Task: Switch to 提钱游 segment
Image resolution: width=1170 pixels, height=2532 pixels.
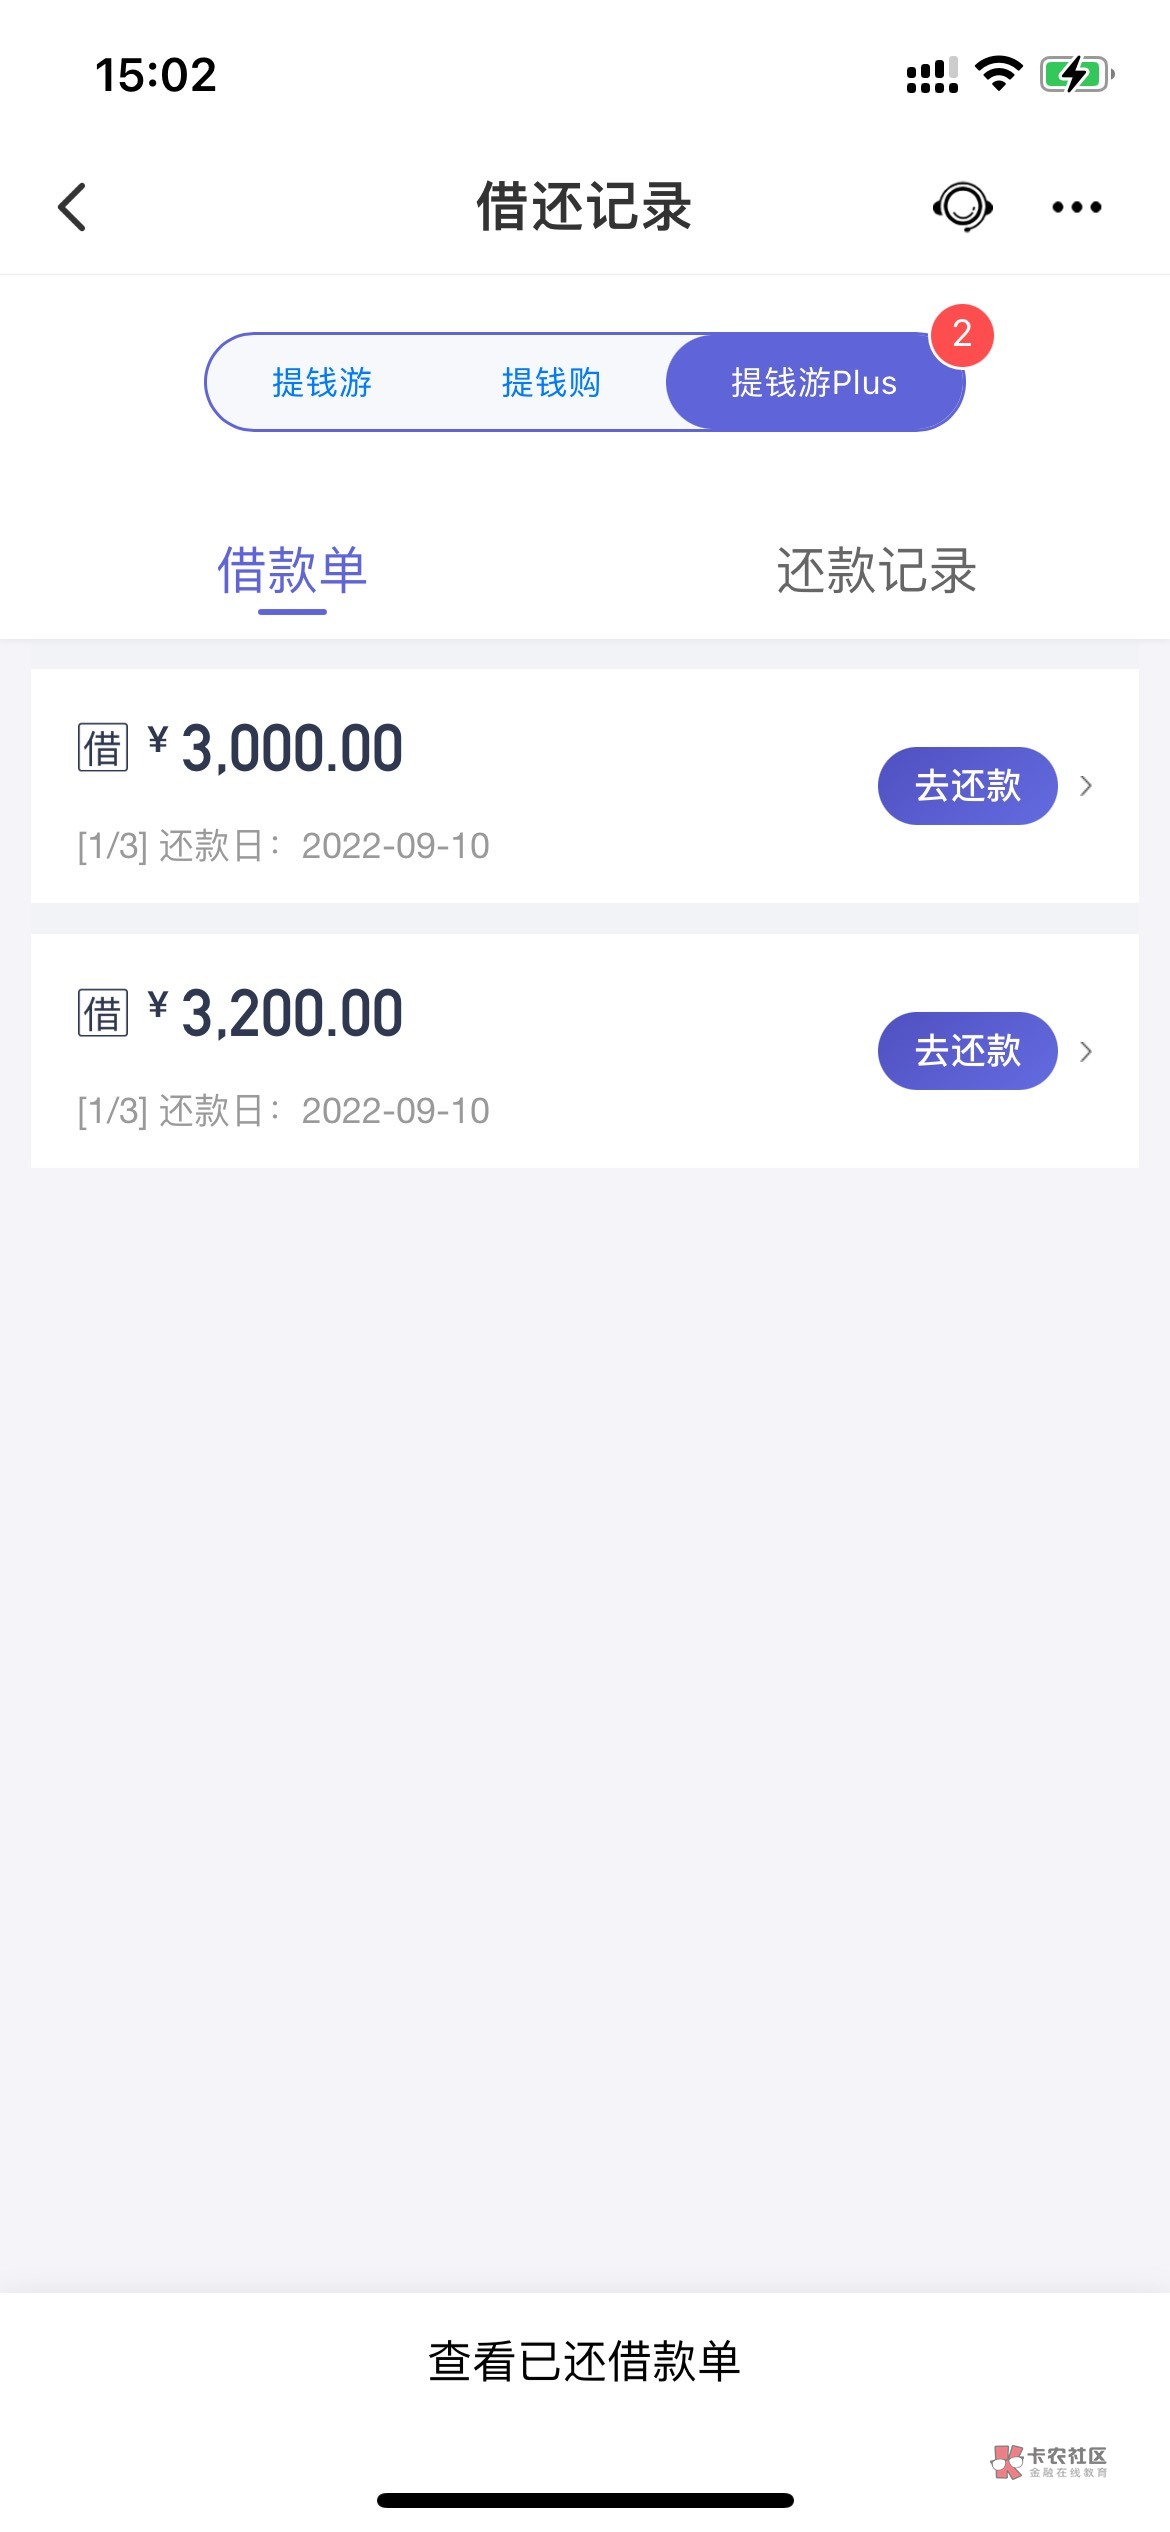Action: pos(322,382)
